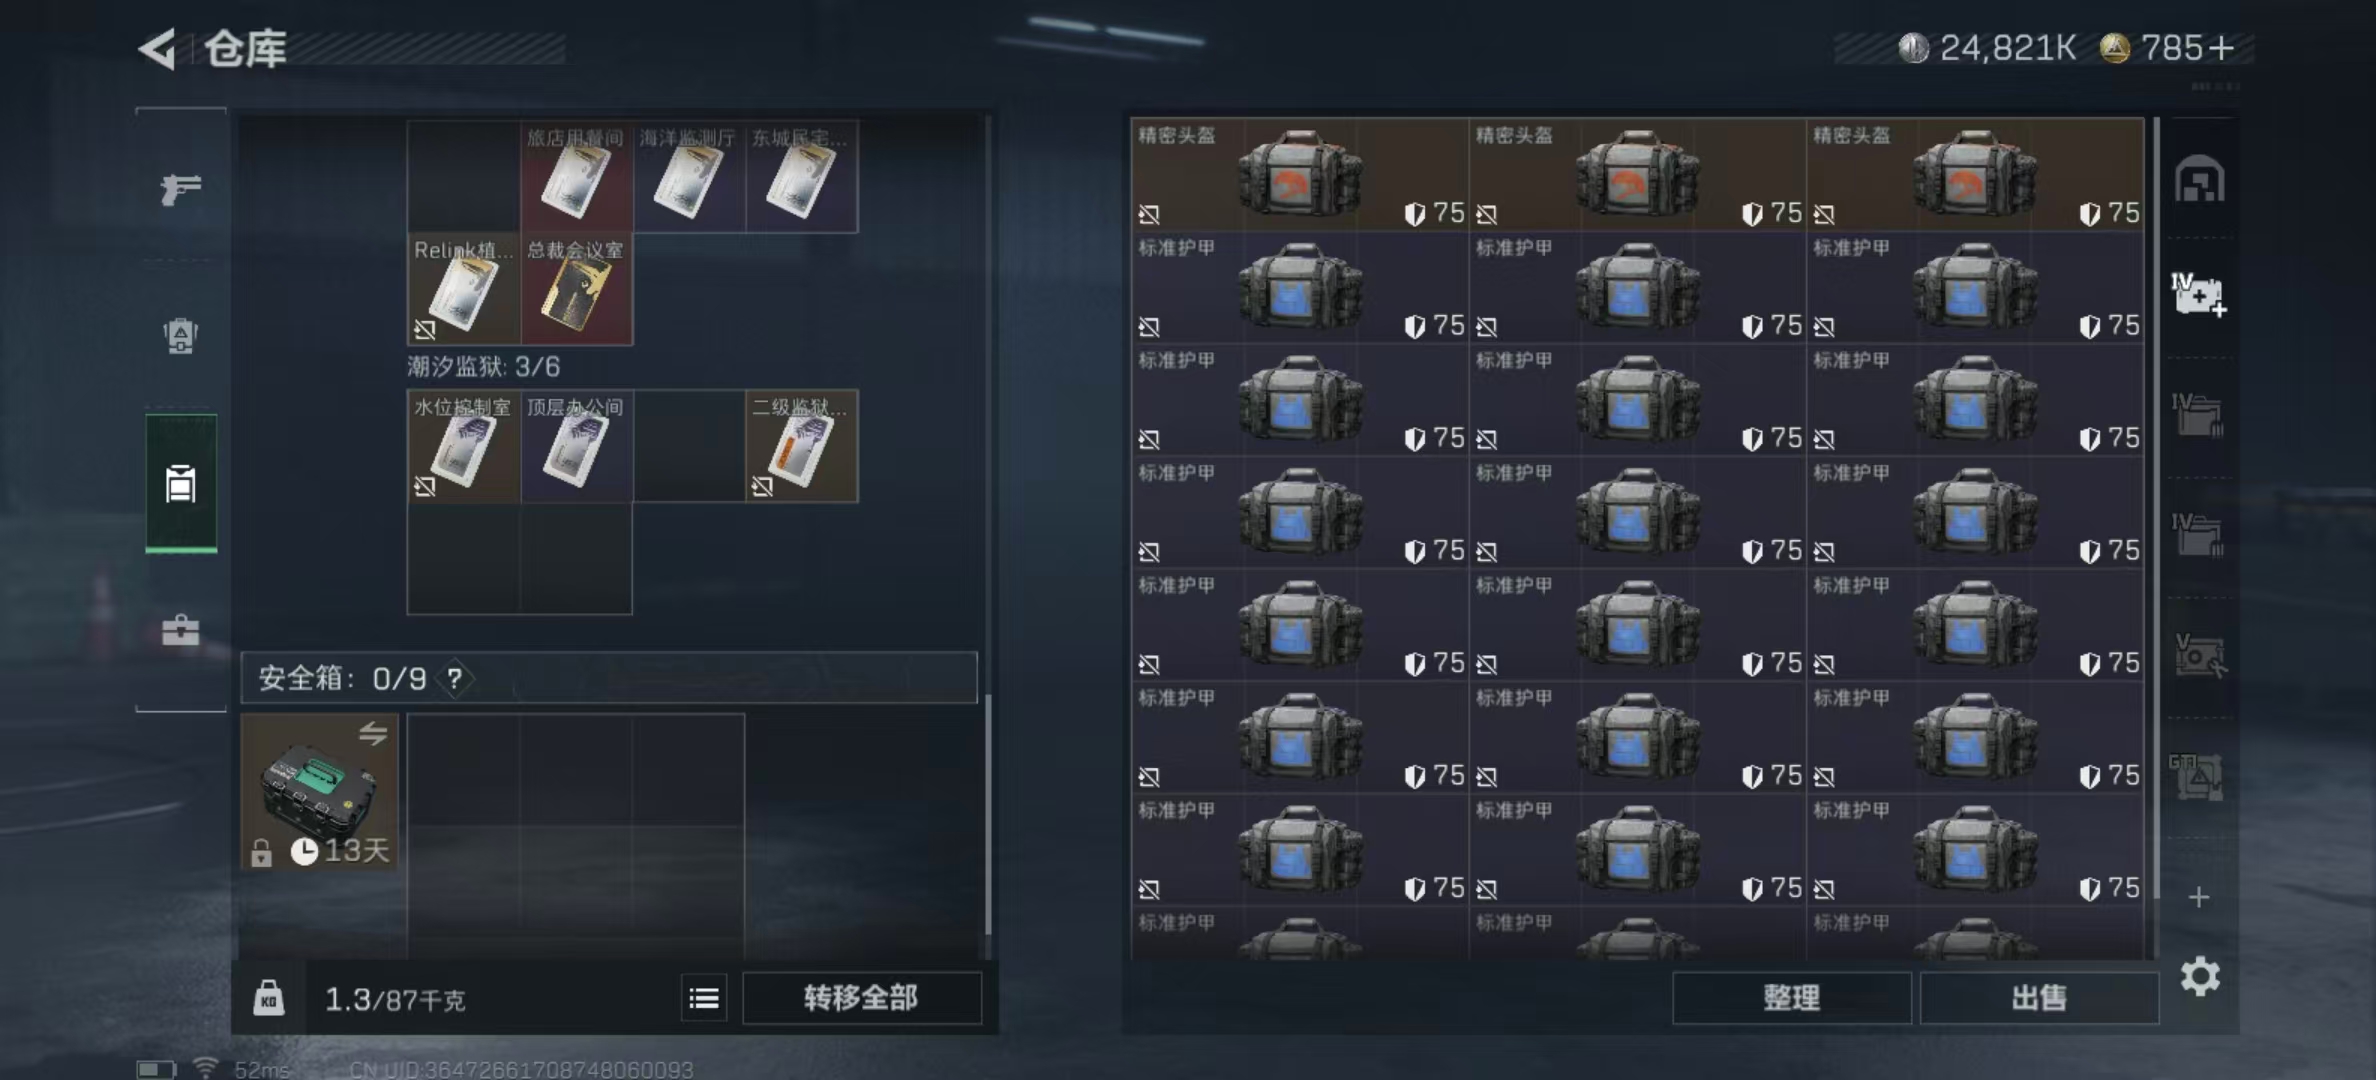Toggle the weight lock icon
Viewport: 2376px width, 1080px height.
[268, 998]
